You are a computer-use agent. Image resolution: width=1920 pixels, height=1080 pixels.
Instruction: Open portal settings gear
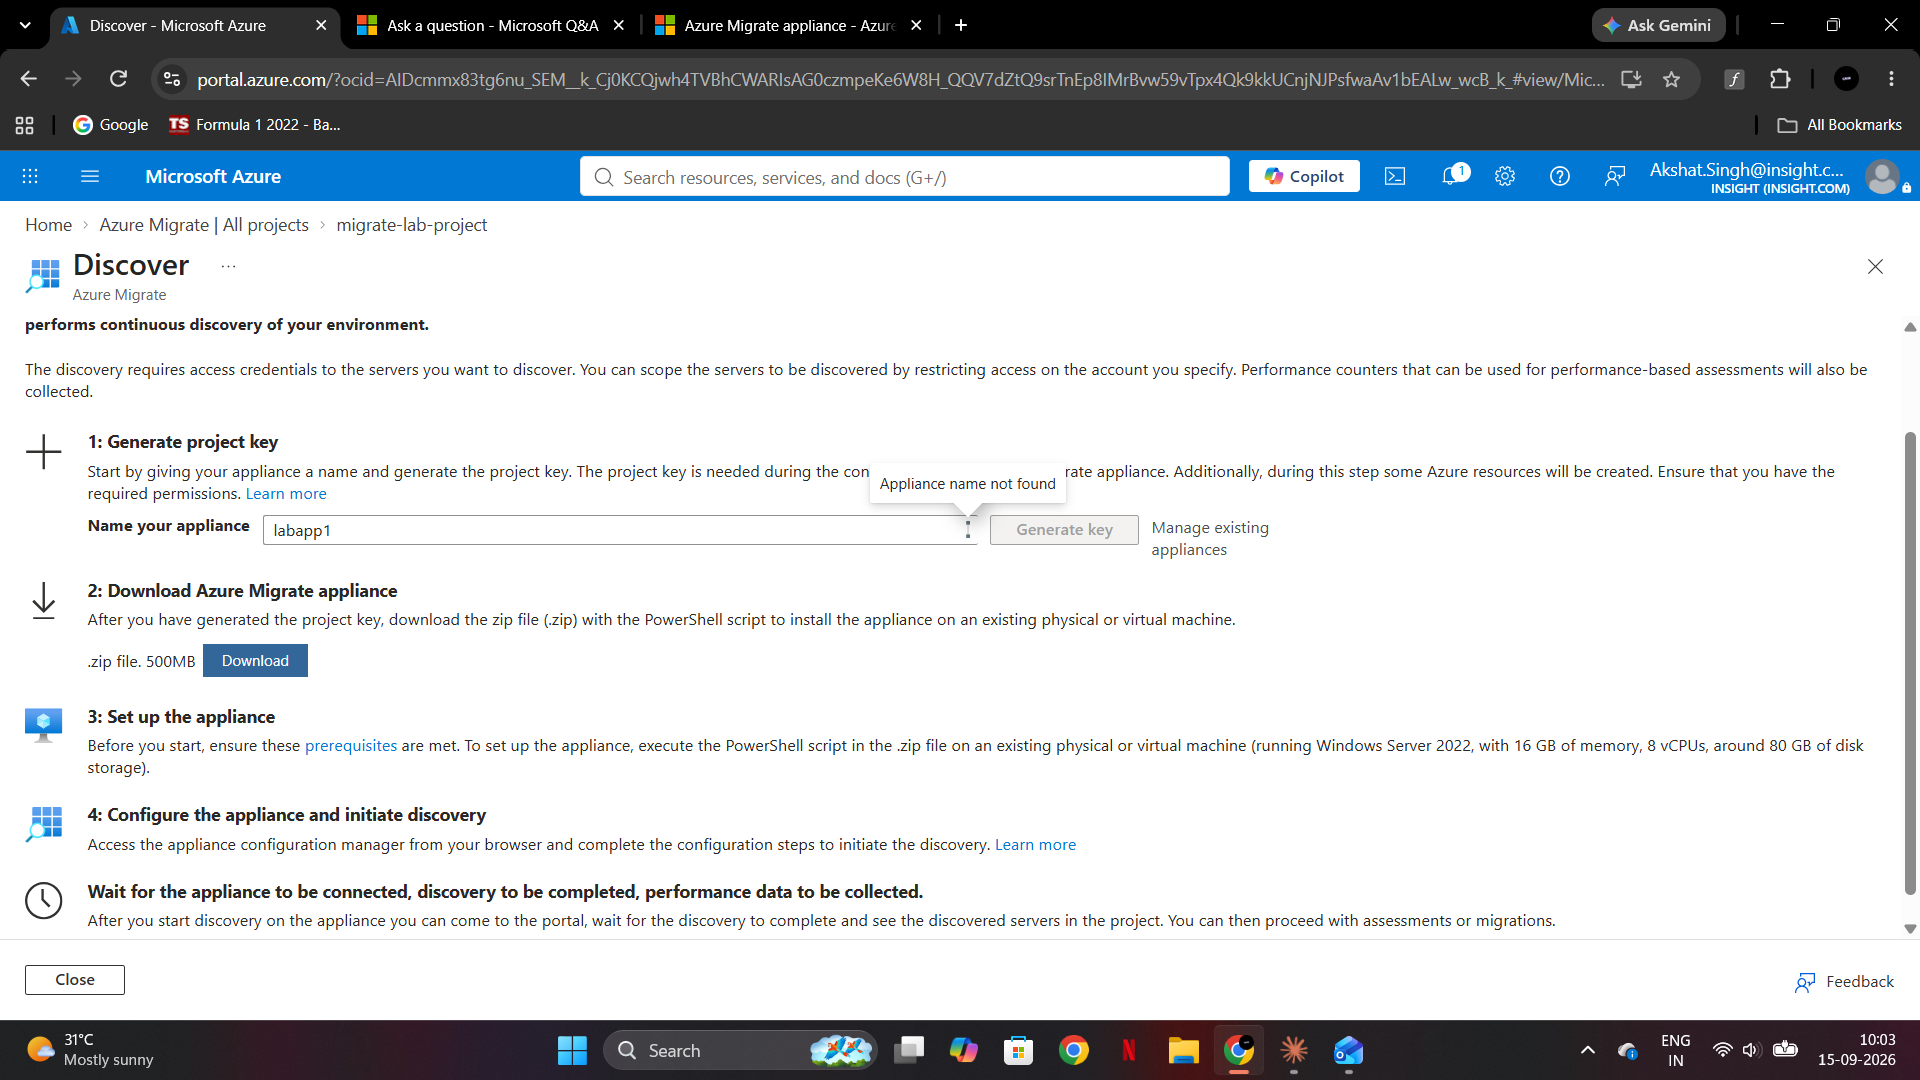coord(1505,176)
